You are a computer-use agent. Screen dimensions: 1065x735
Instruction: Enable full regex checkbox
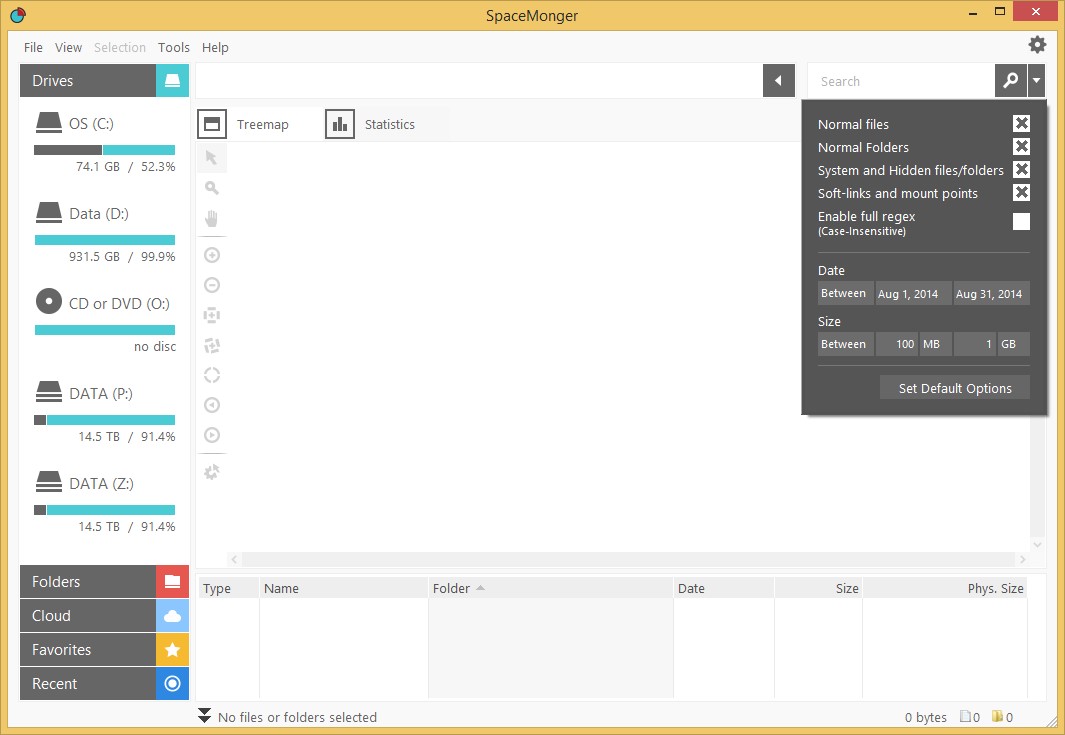[1021, 222]
